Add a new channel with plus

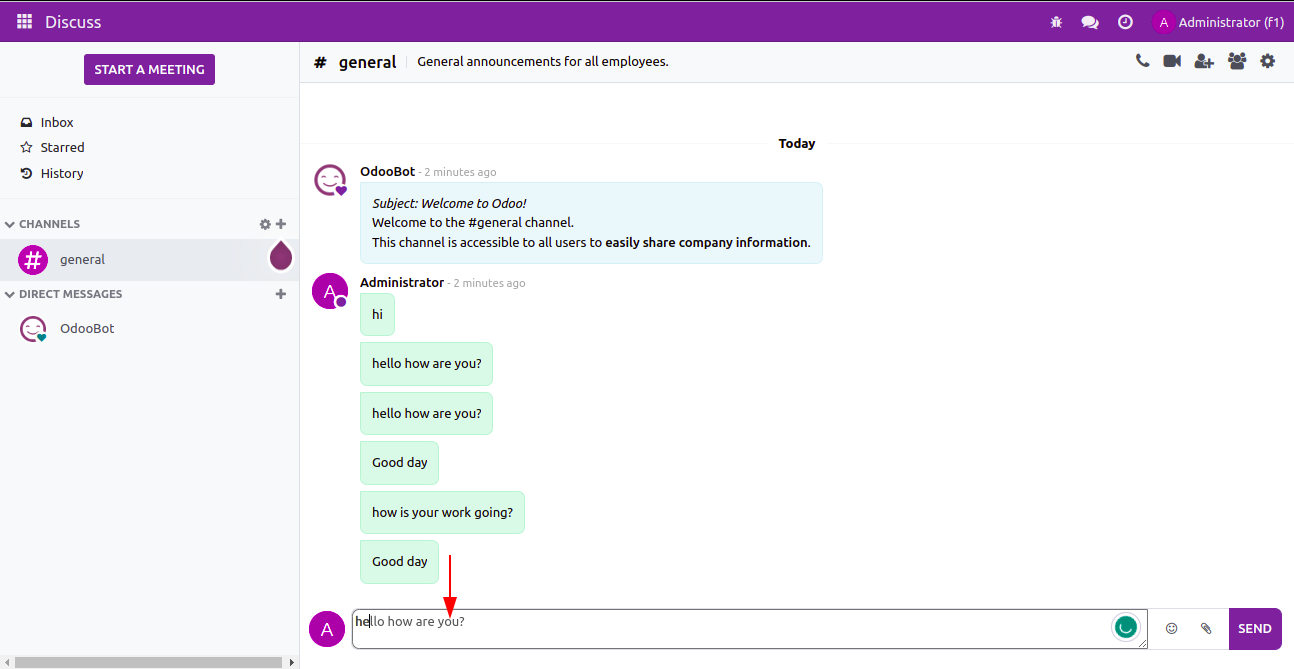[x=281, y=224]
